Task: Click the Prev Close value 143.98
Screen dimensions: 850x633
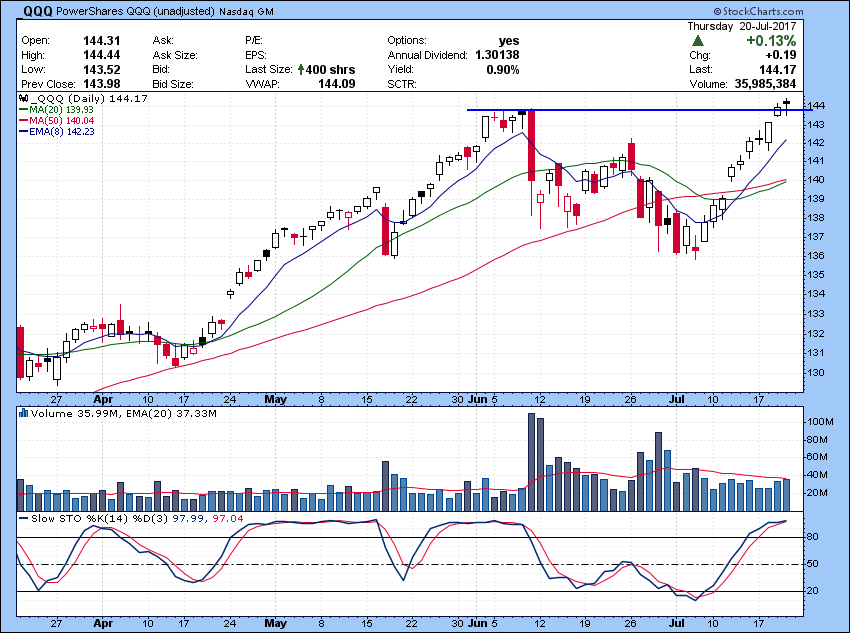Action: coord(101,84)
